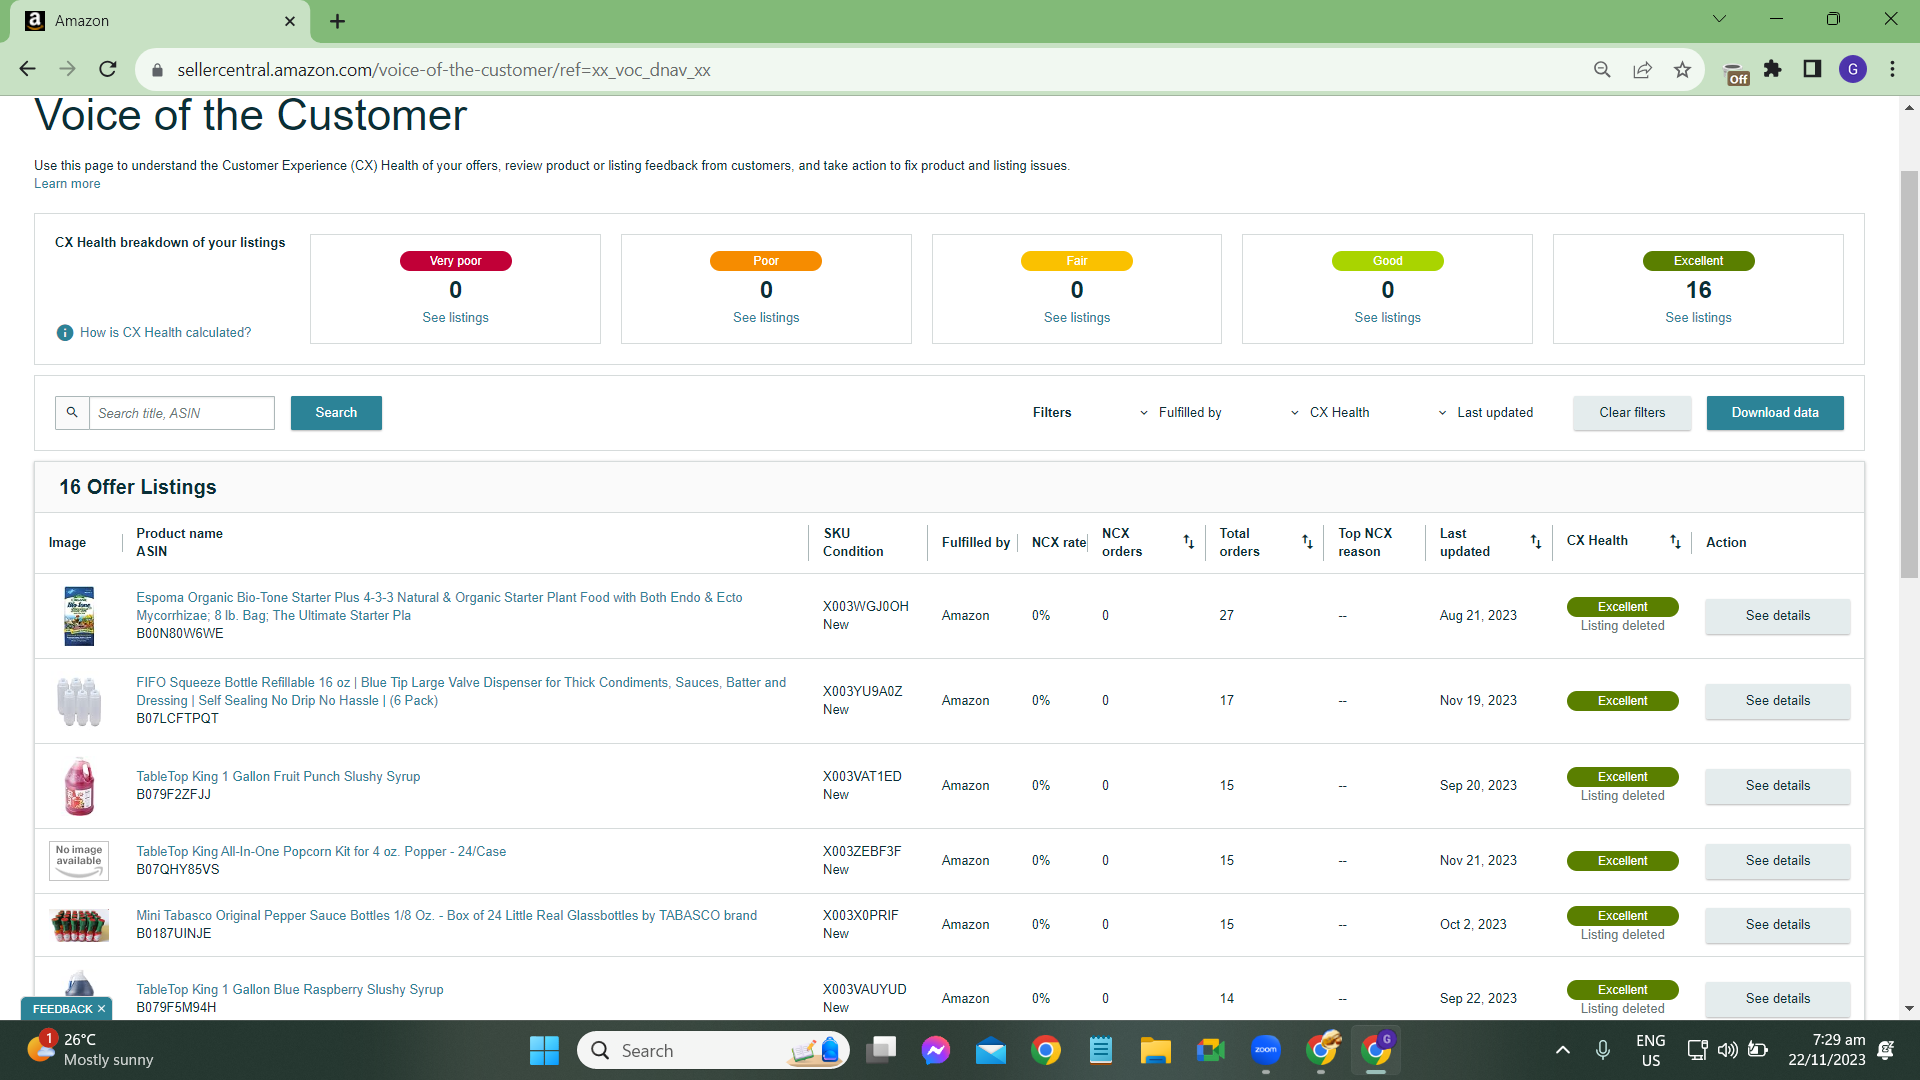Viewport: 1920px width, 1080px height.
Task: Click See listings under Poor
Action: [766, 318]
